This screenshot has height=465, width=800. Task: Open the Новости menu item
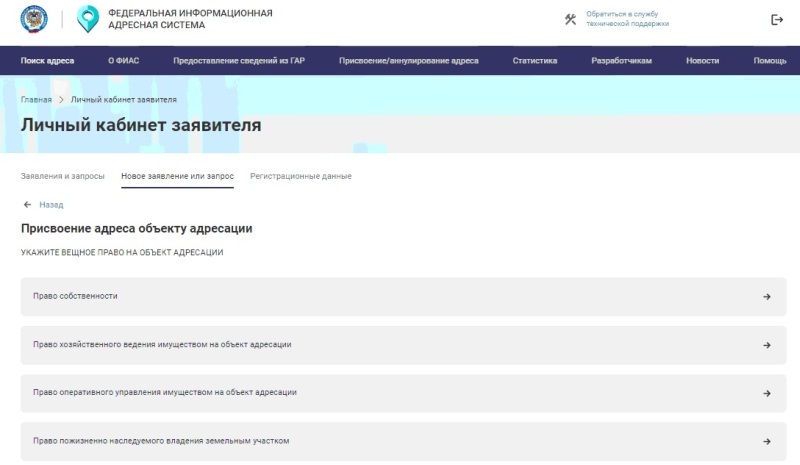pos(703,61)
